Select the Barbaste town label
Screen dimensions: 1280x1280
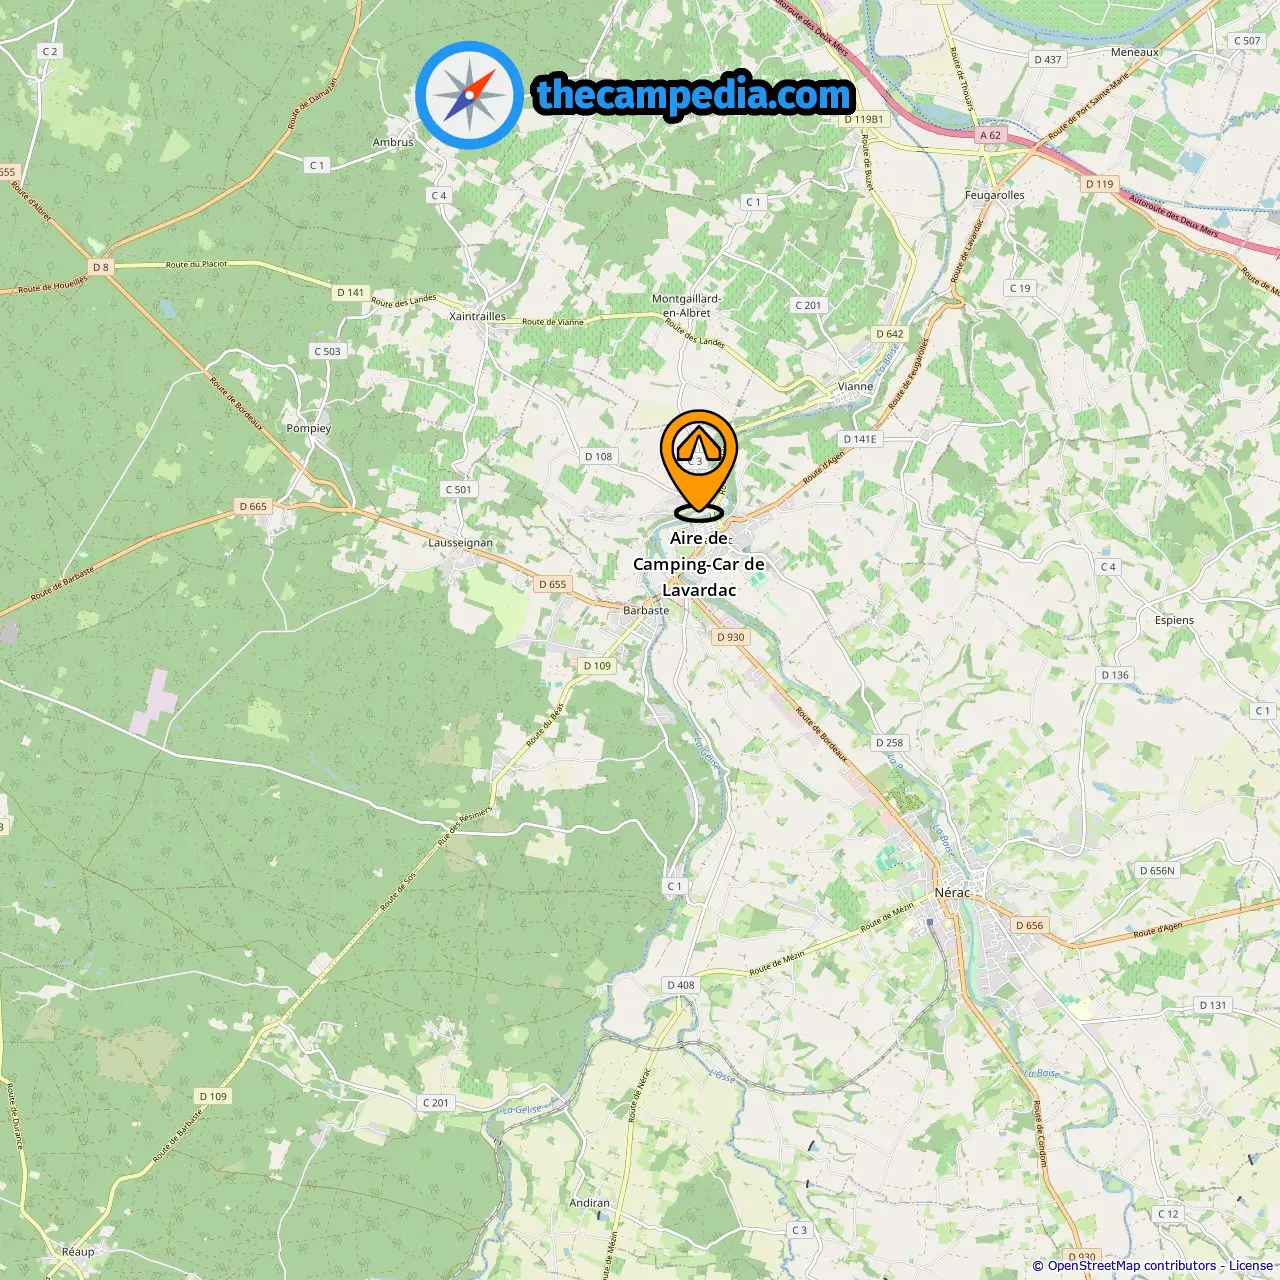[646, 610]
